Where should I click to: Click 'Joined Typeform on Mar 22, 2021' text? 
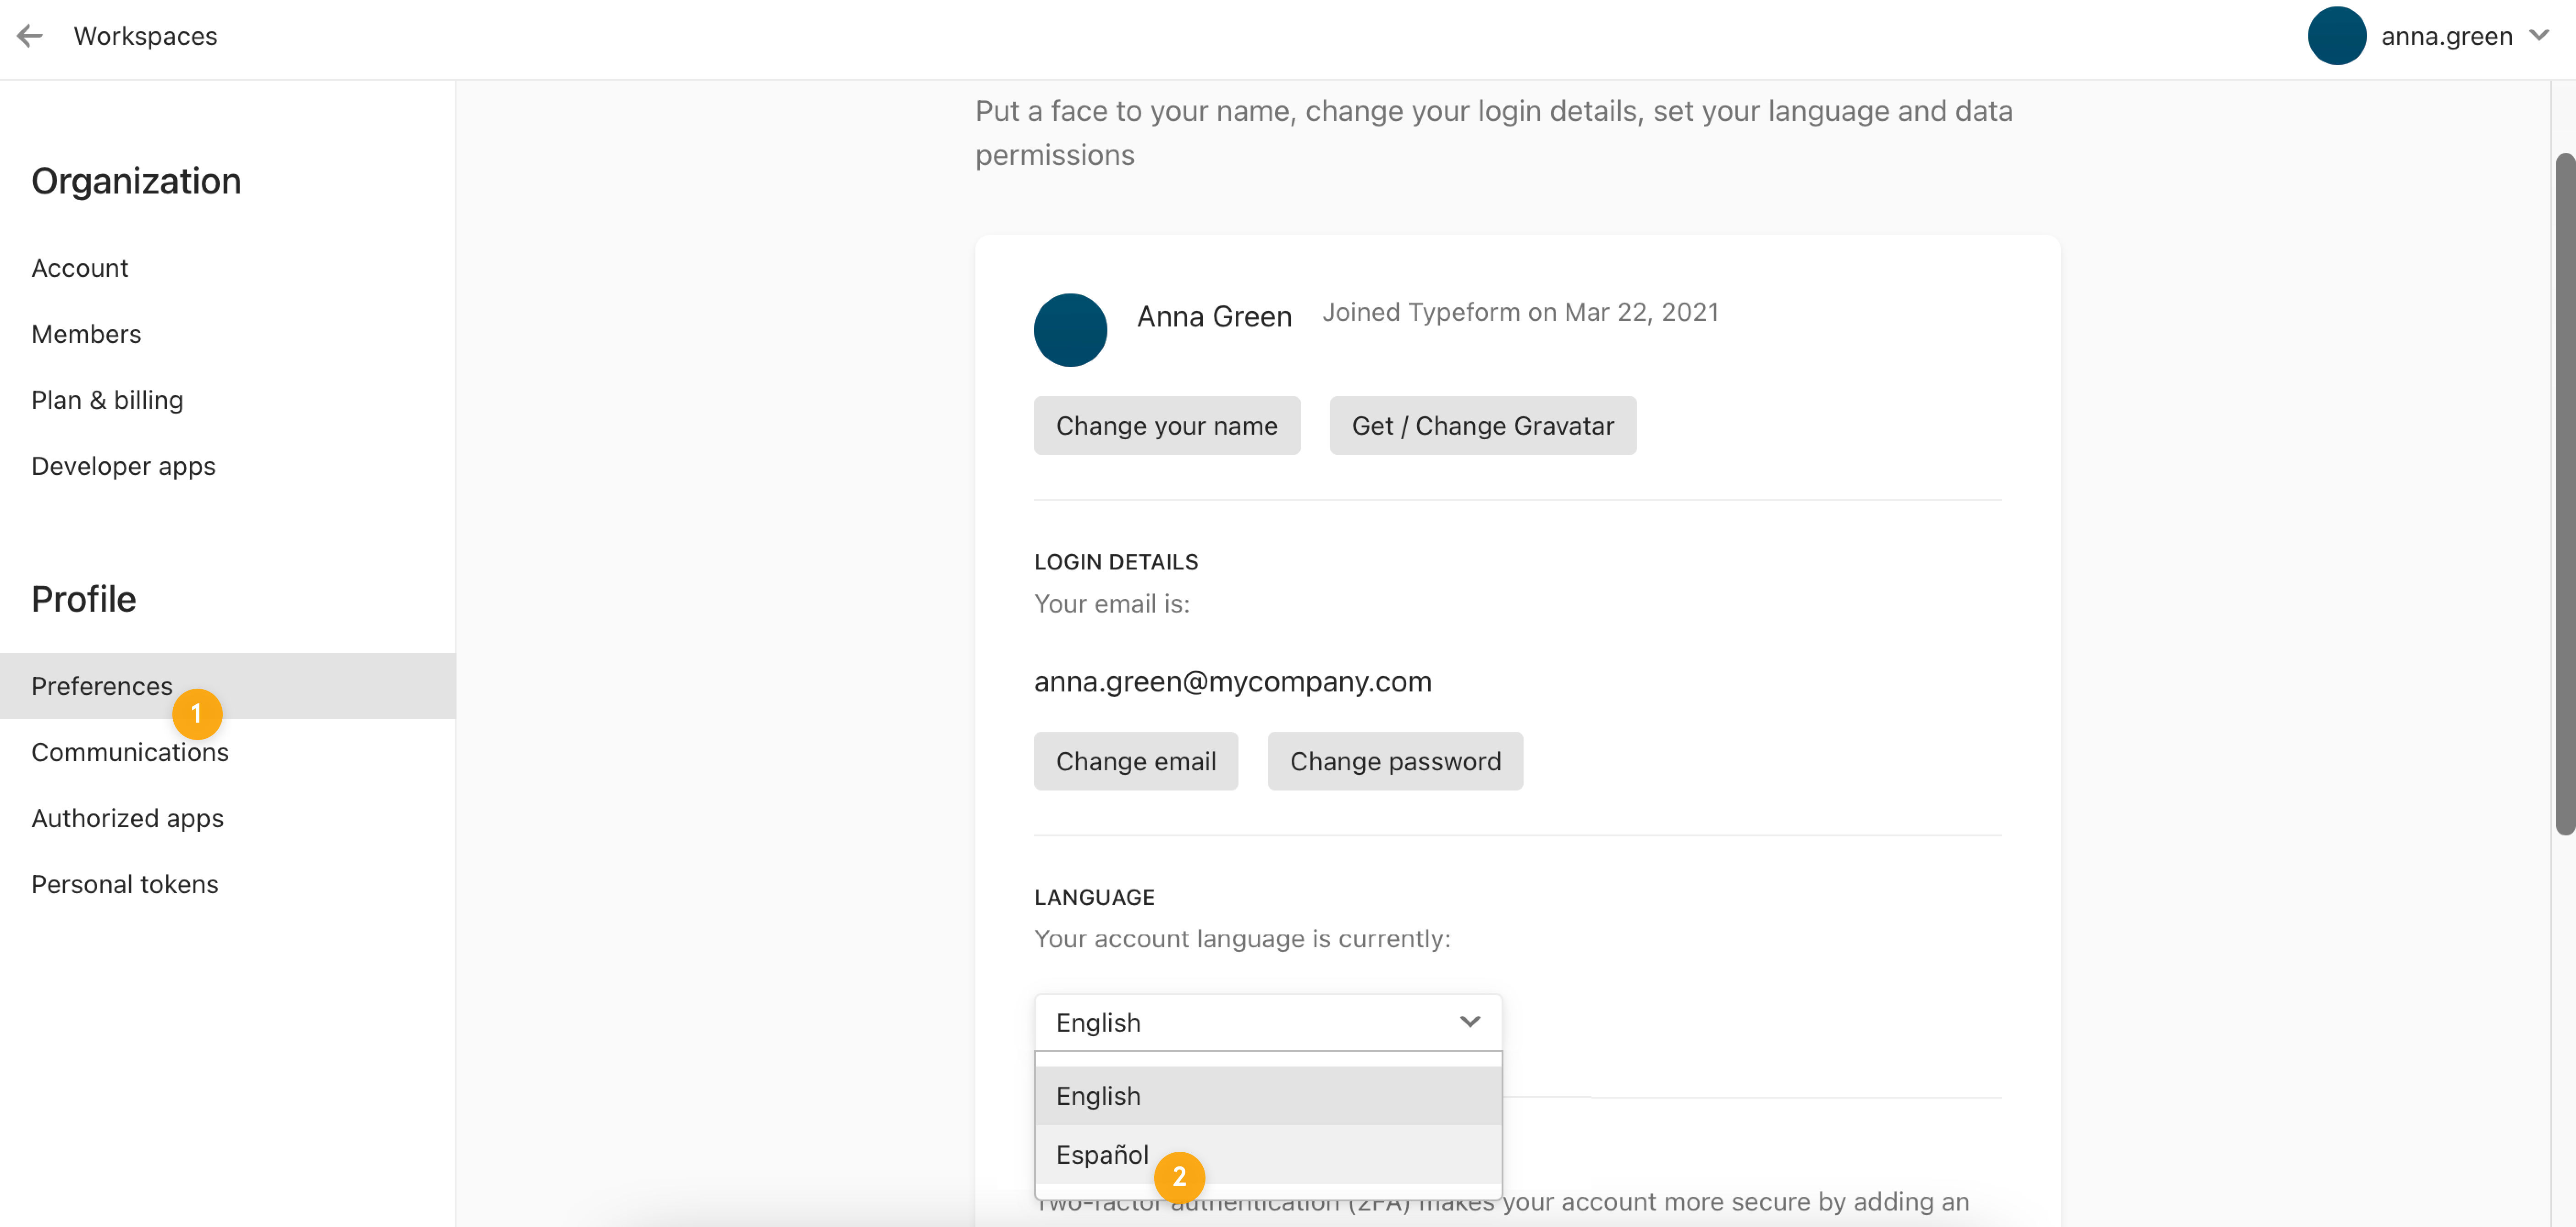point(1520,313)
